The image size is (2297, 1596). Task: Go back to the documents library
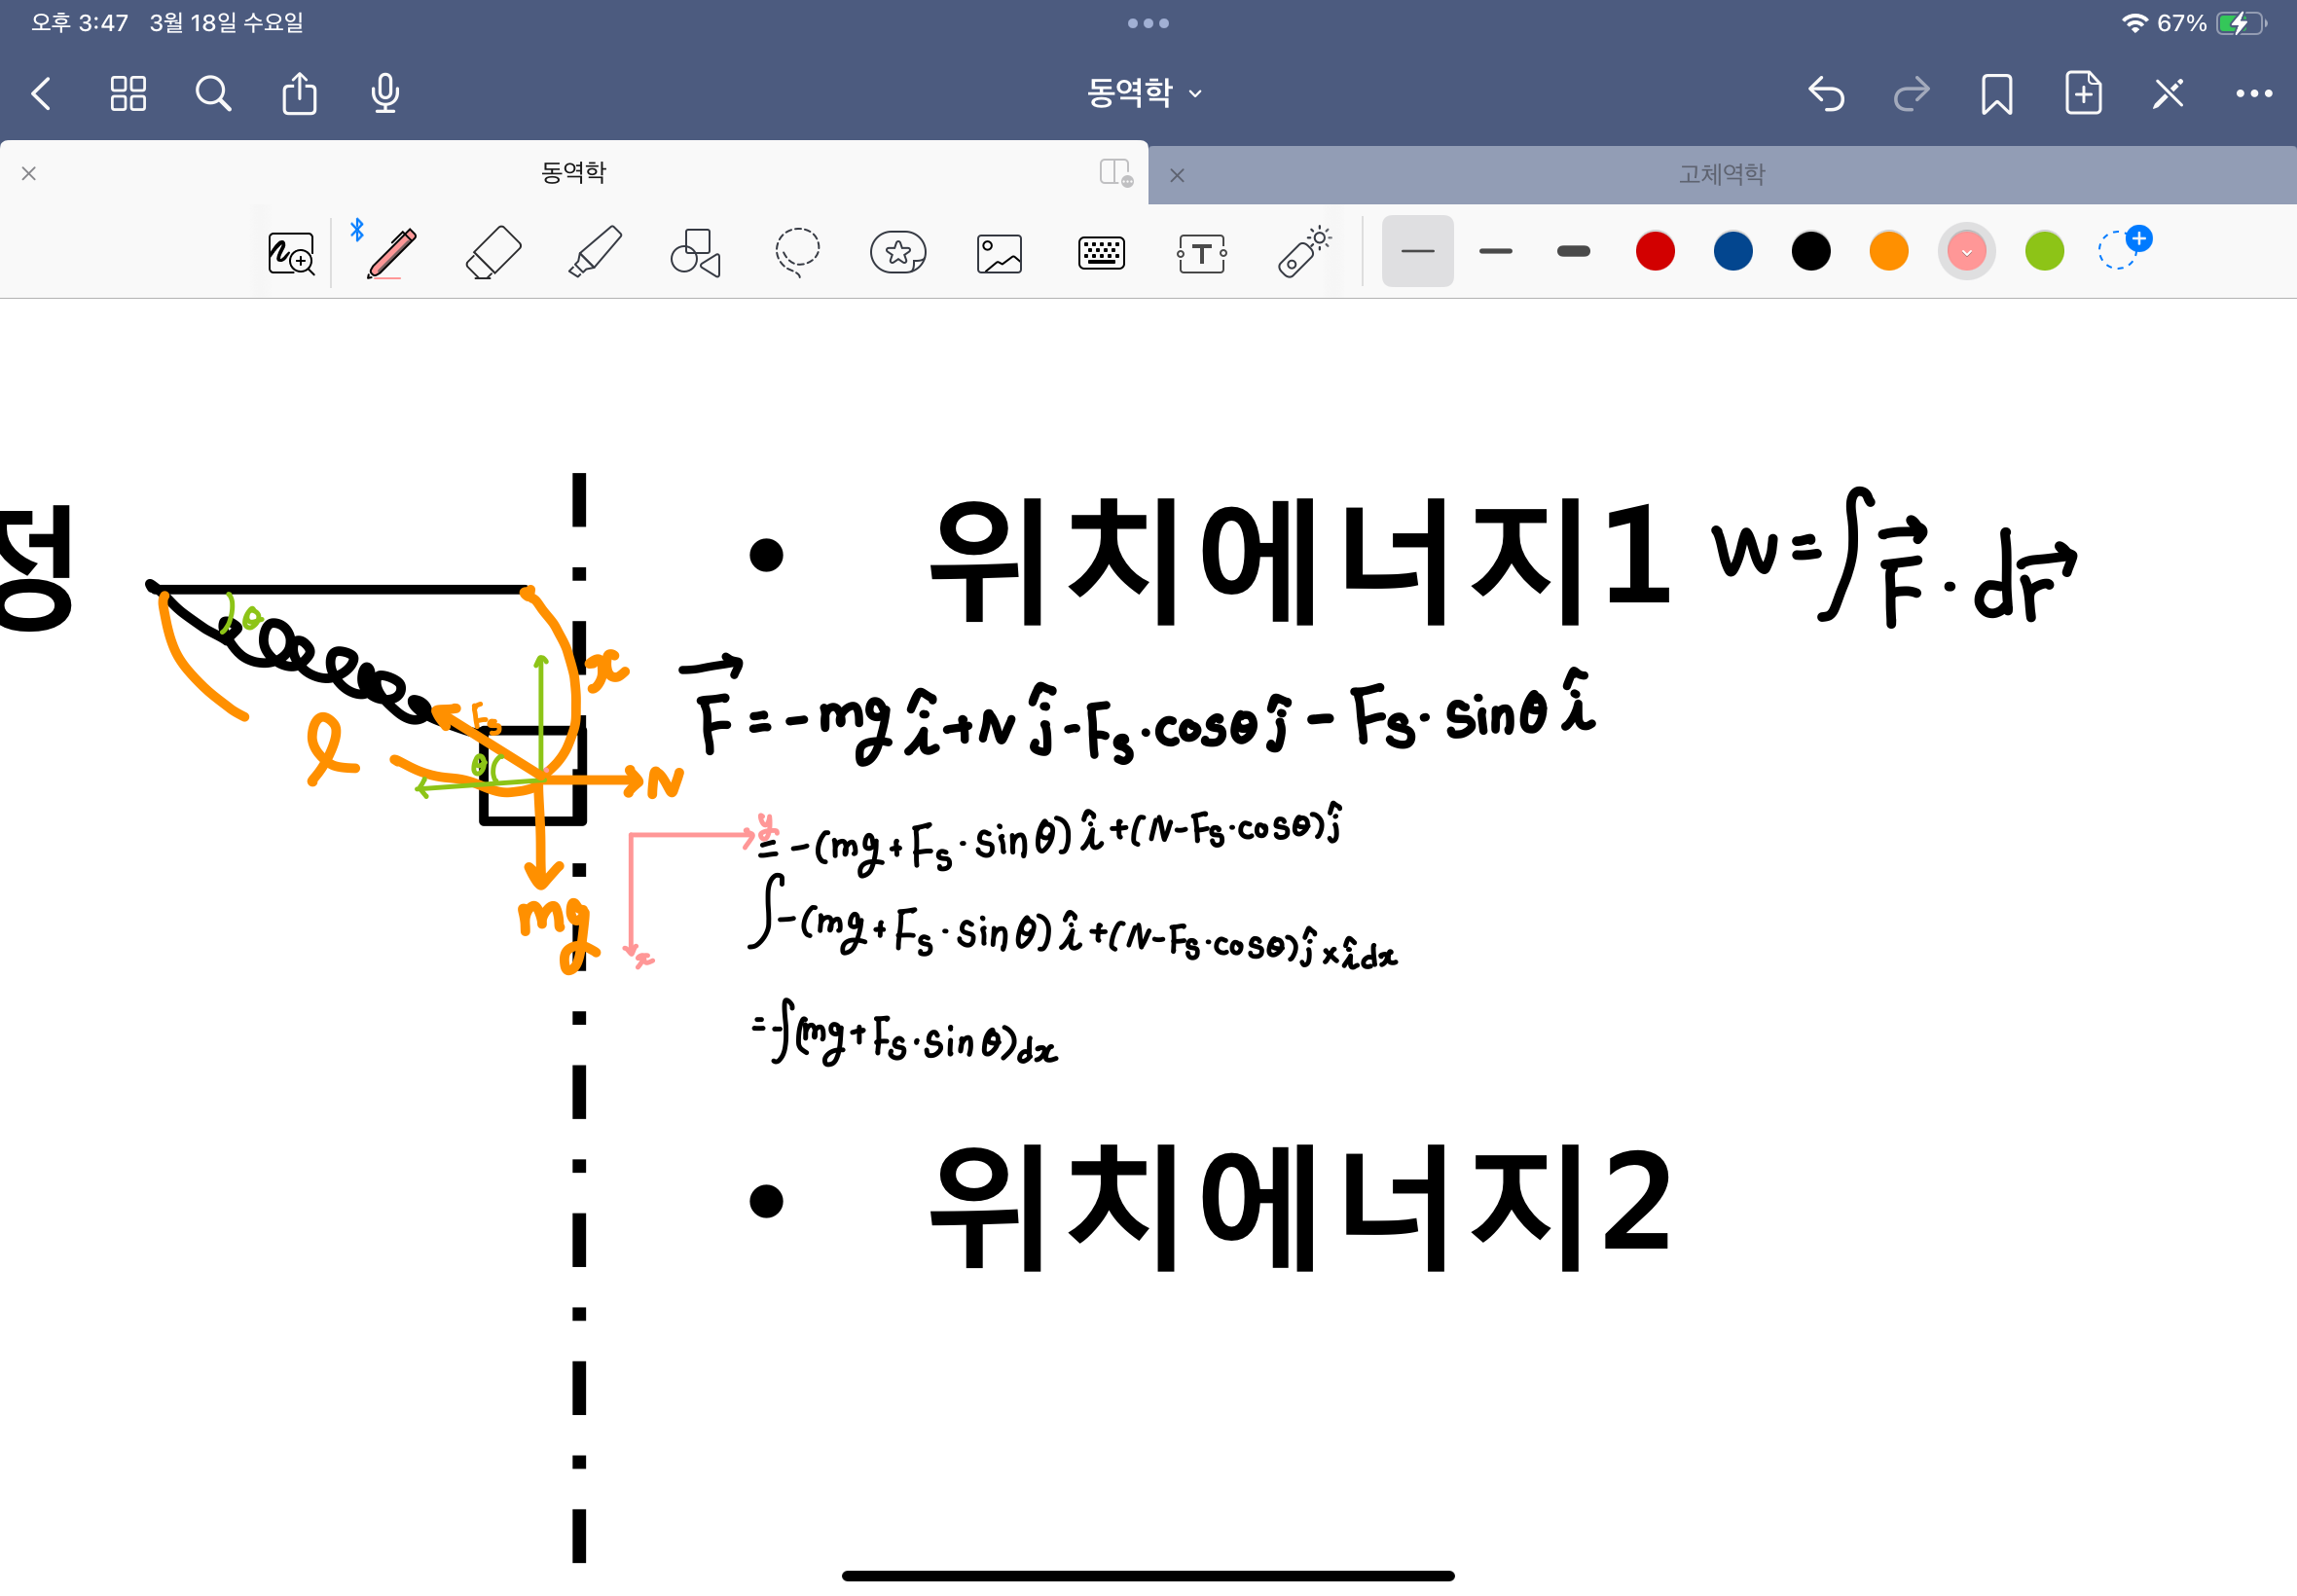pos(41,94)
